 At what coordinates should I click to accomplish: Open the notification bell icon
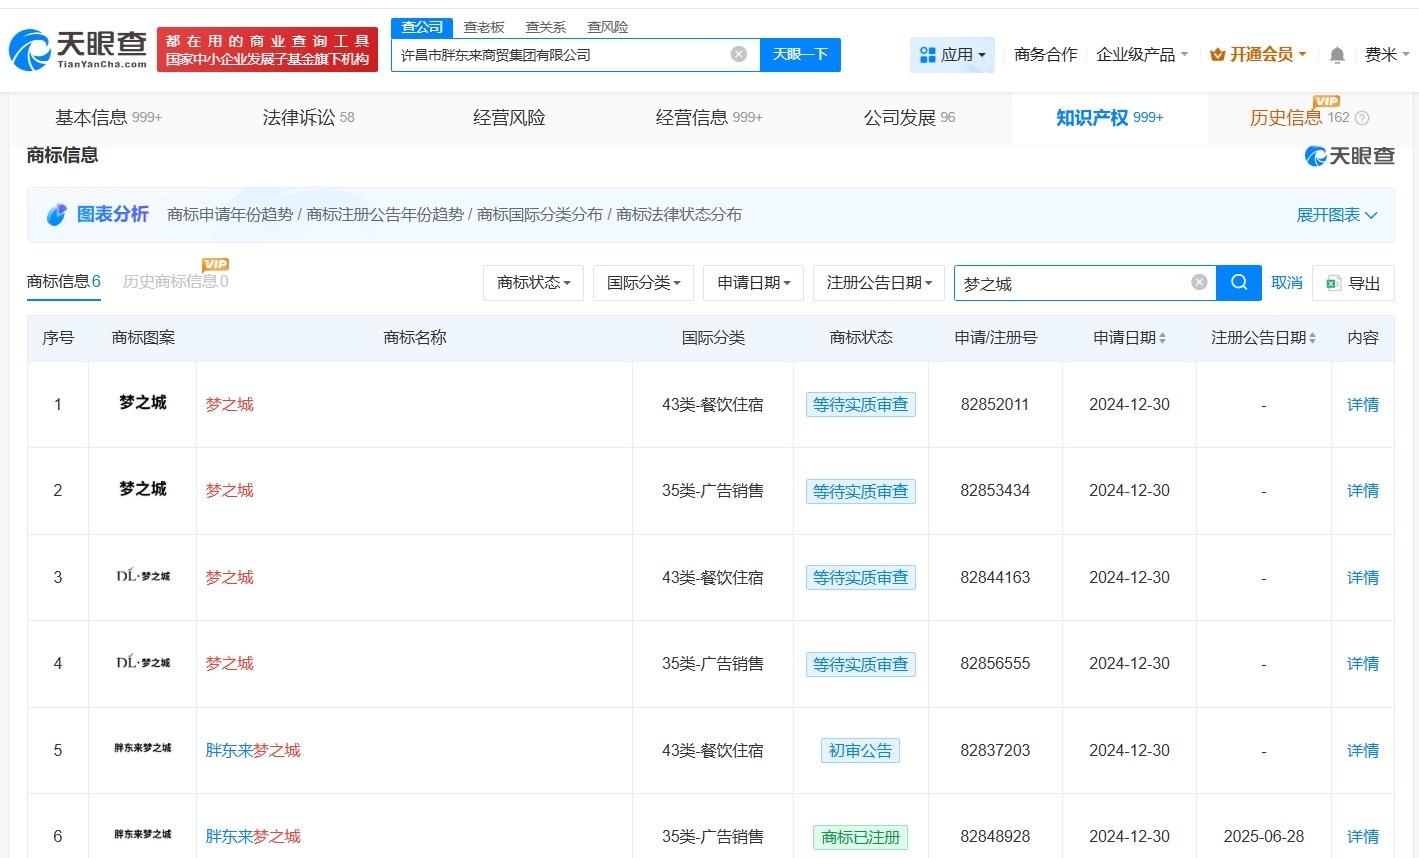1337,55
